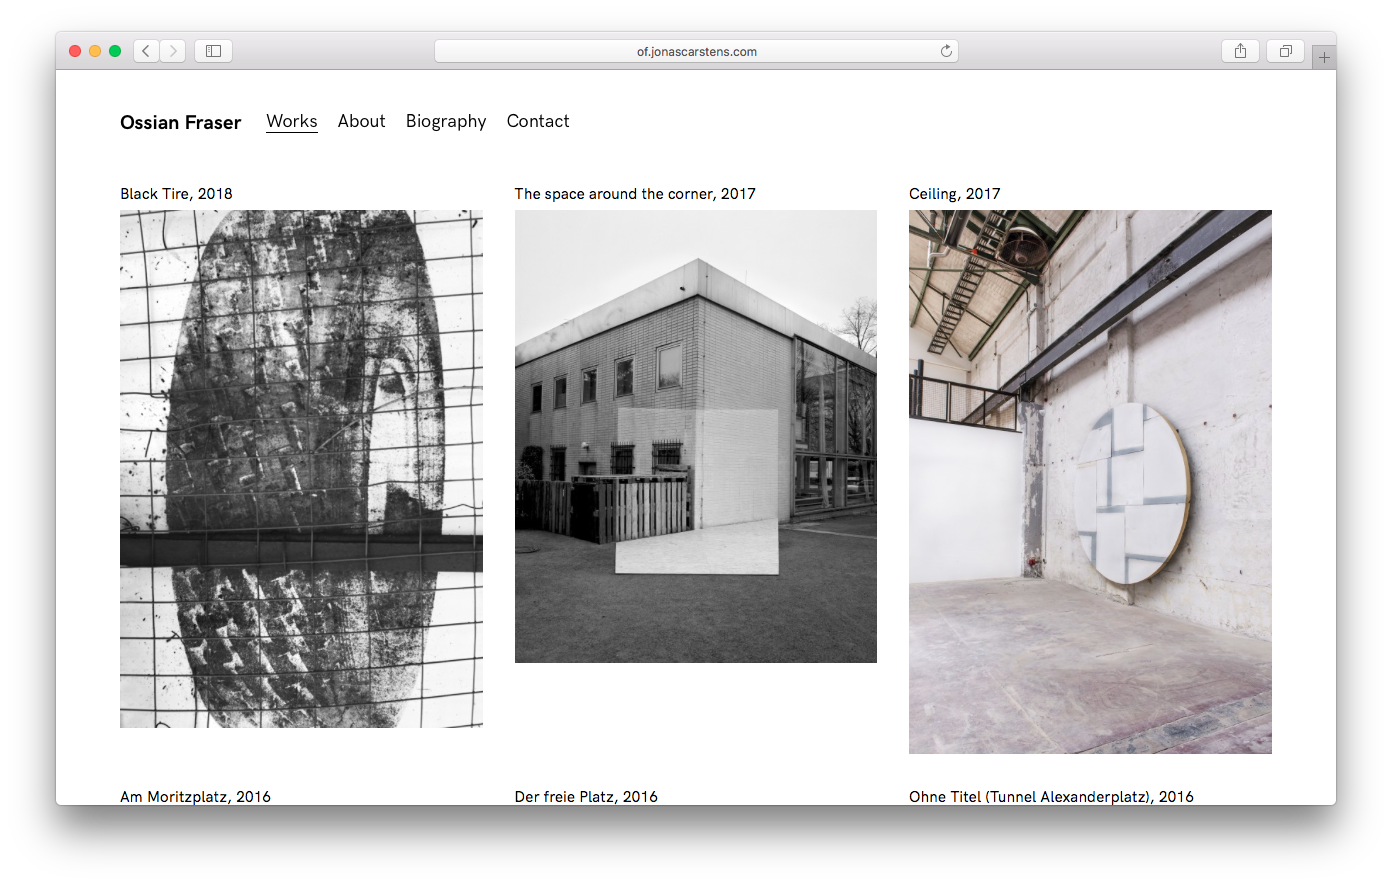Open the Der freie Platz, 2016 title
Image resolution: width=1392 pixels, height=885 pixels.
586,796
